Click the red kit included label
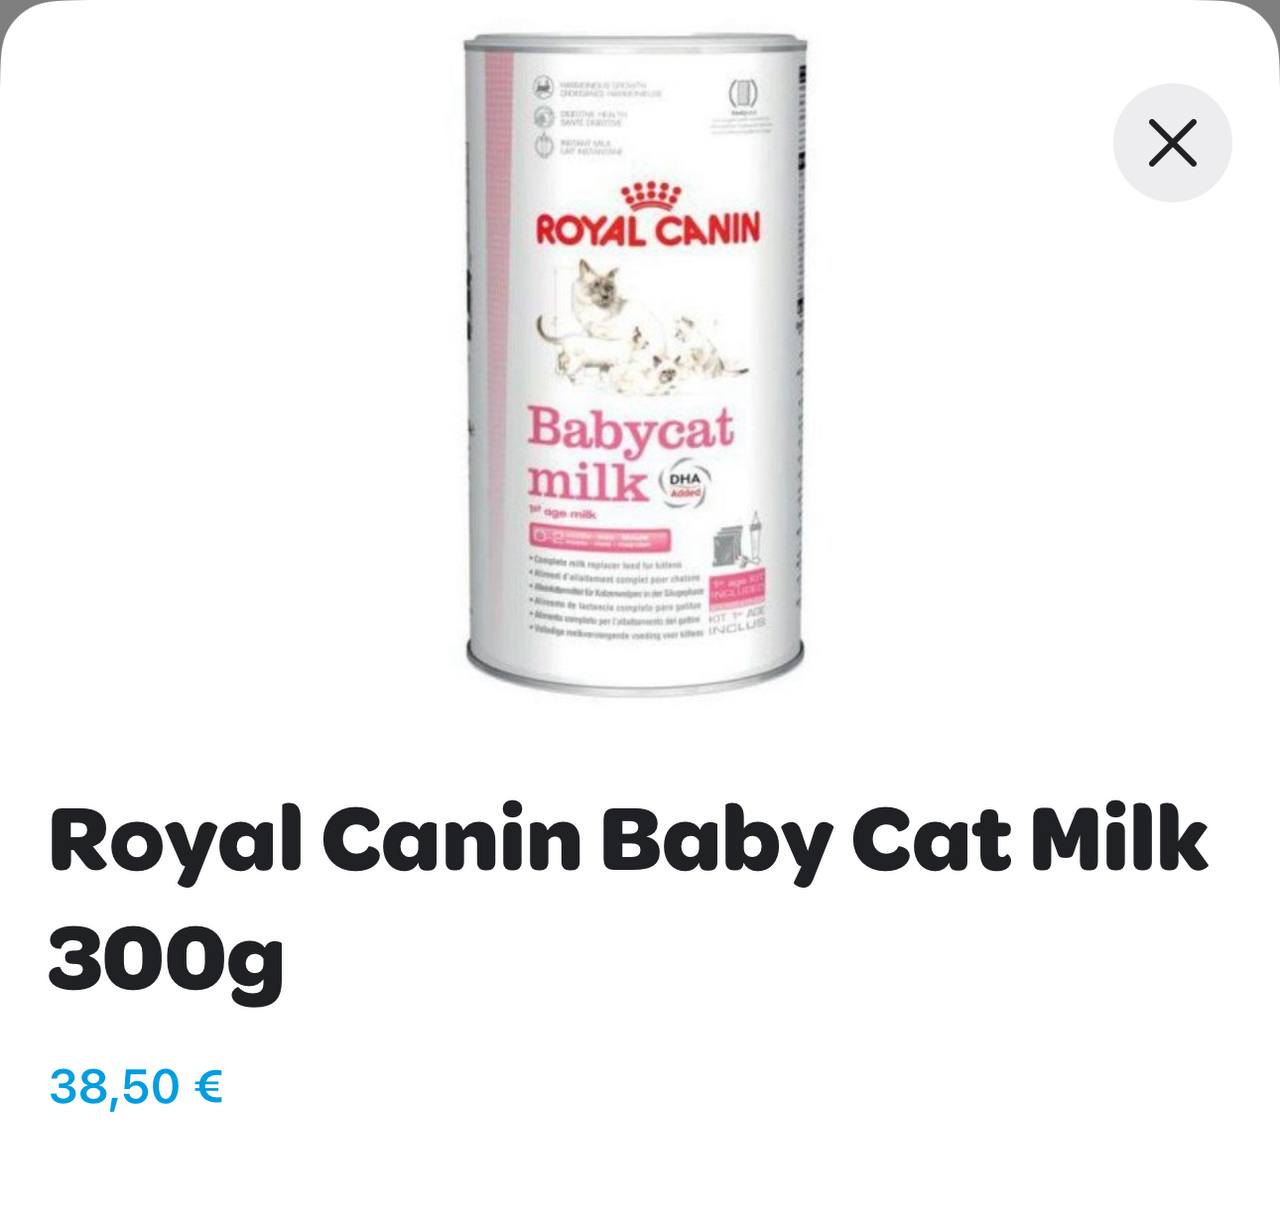This screenshot has height=1218, width=1280. coord(738,592)
